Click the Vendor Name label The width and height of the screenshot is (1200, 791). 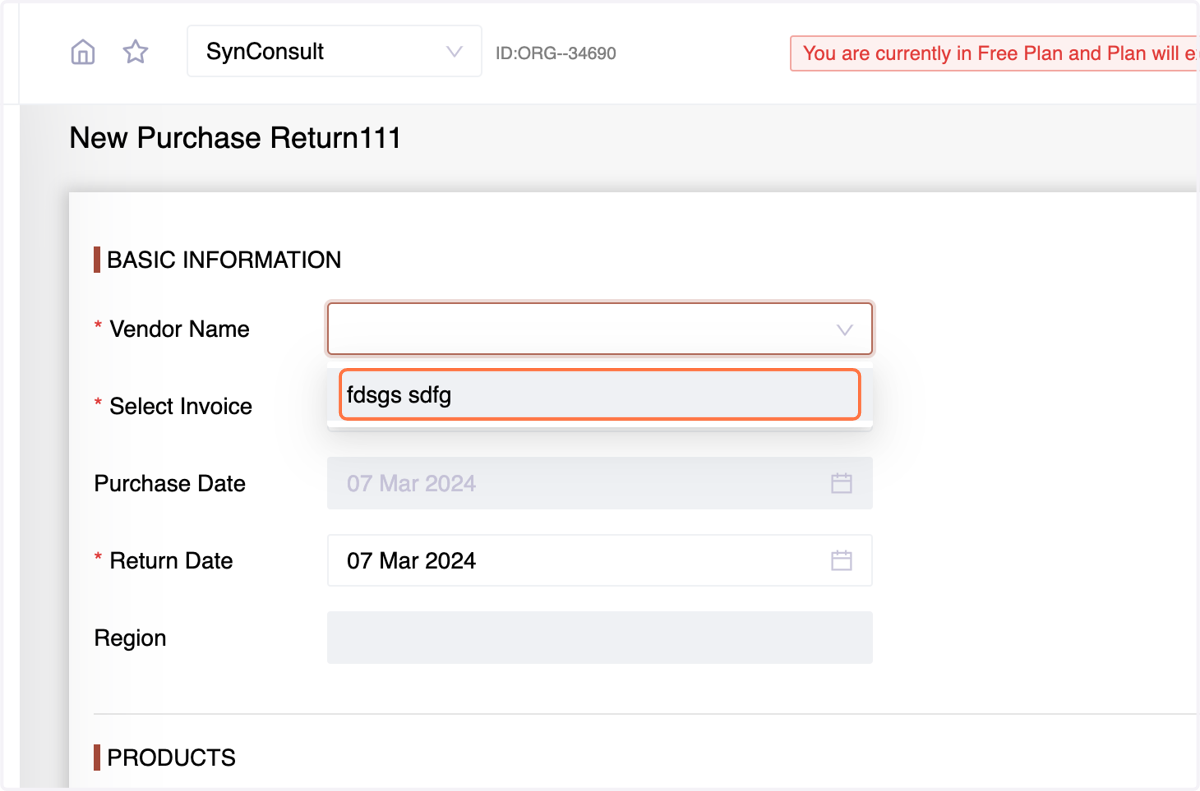[x=180, y=329]
